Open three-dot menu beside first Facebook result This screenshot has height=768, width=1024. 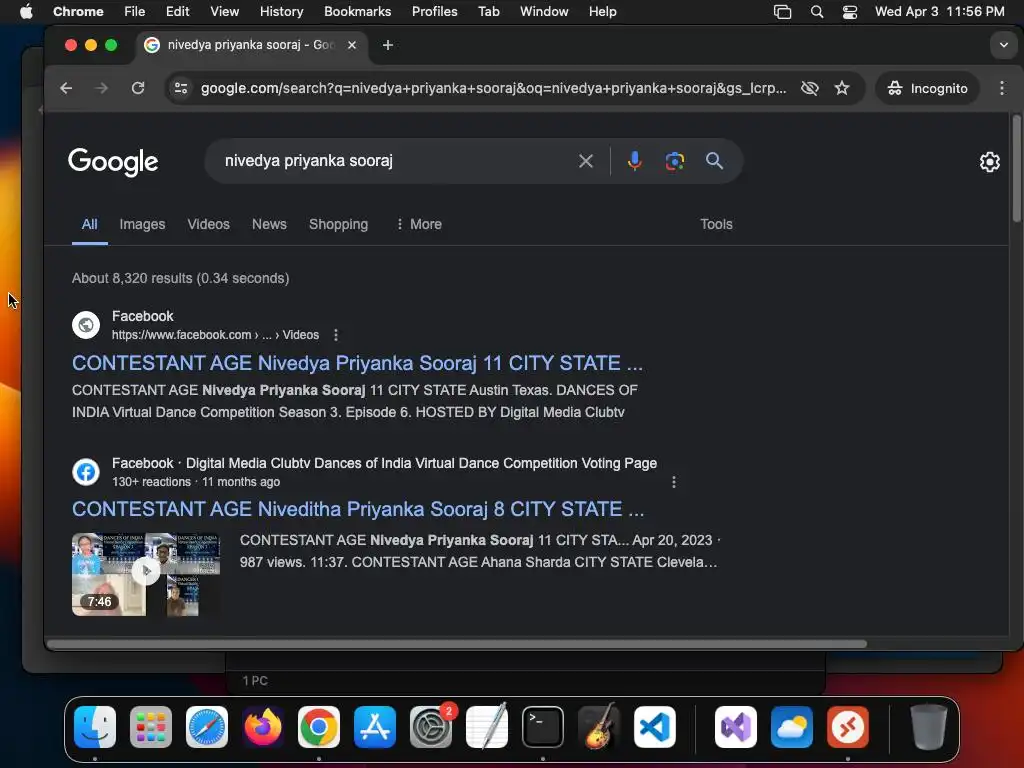336,335
